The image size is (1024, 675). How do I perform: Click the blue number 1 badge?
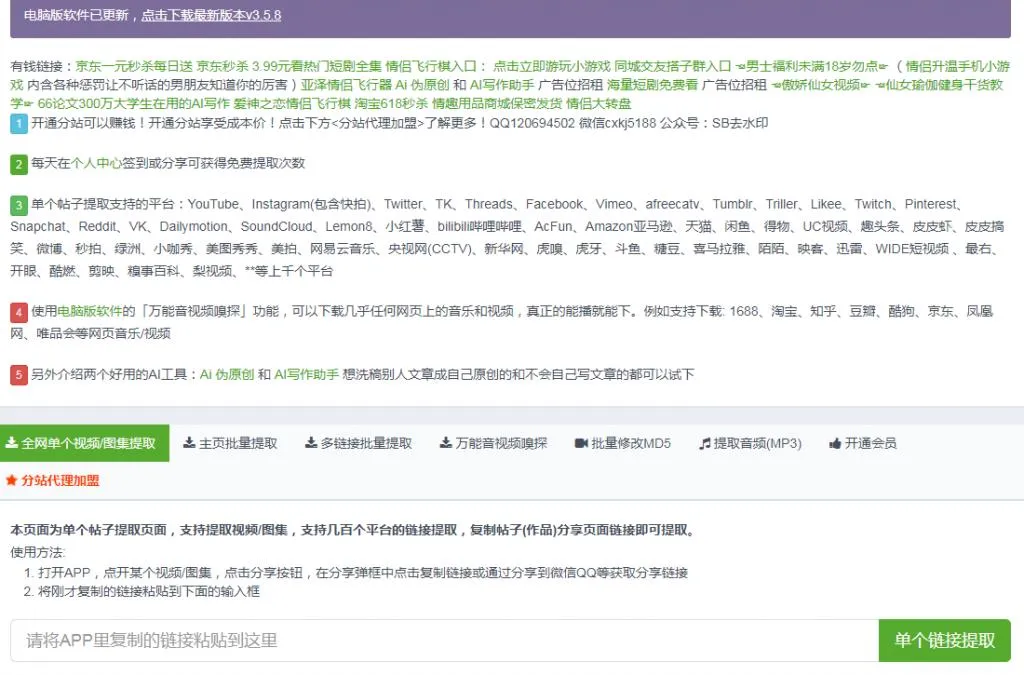click(x=19, y=124)
